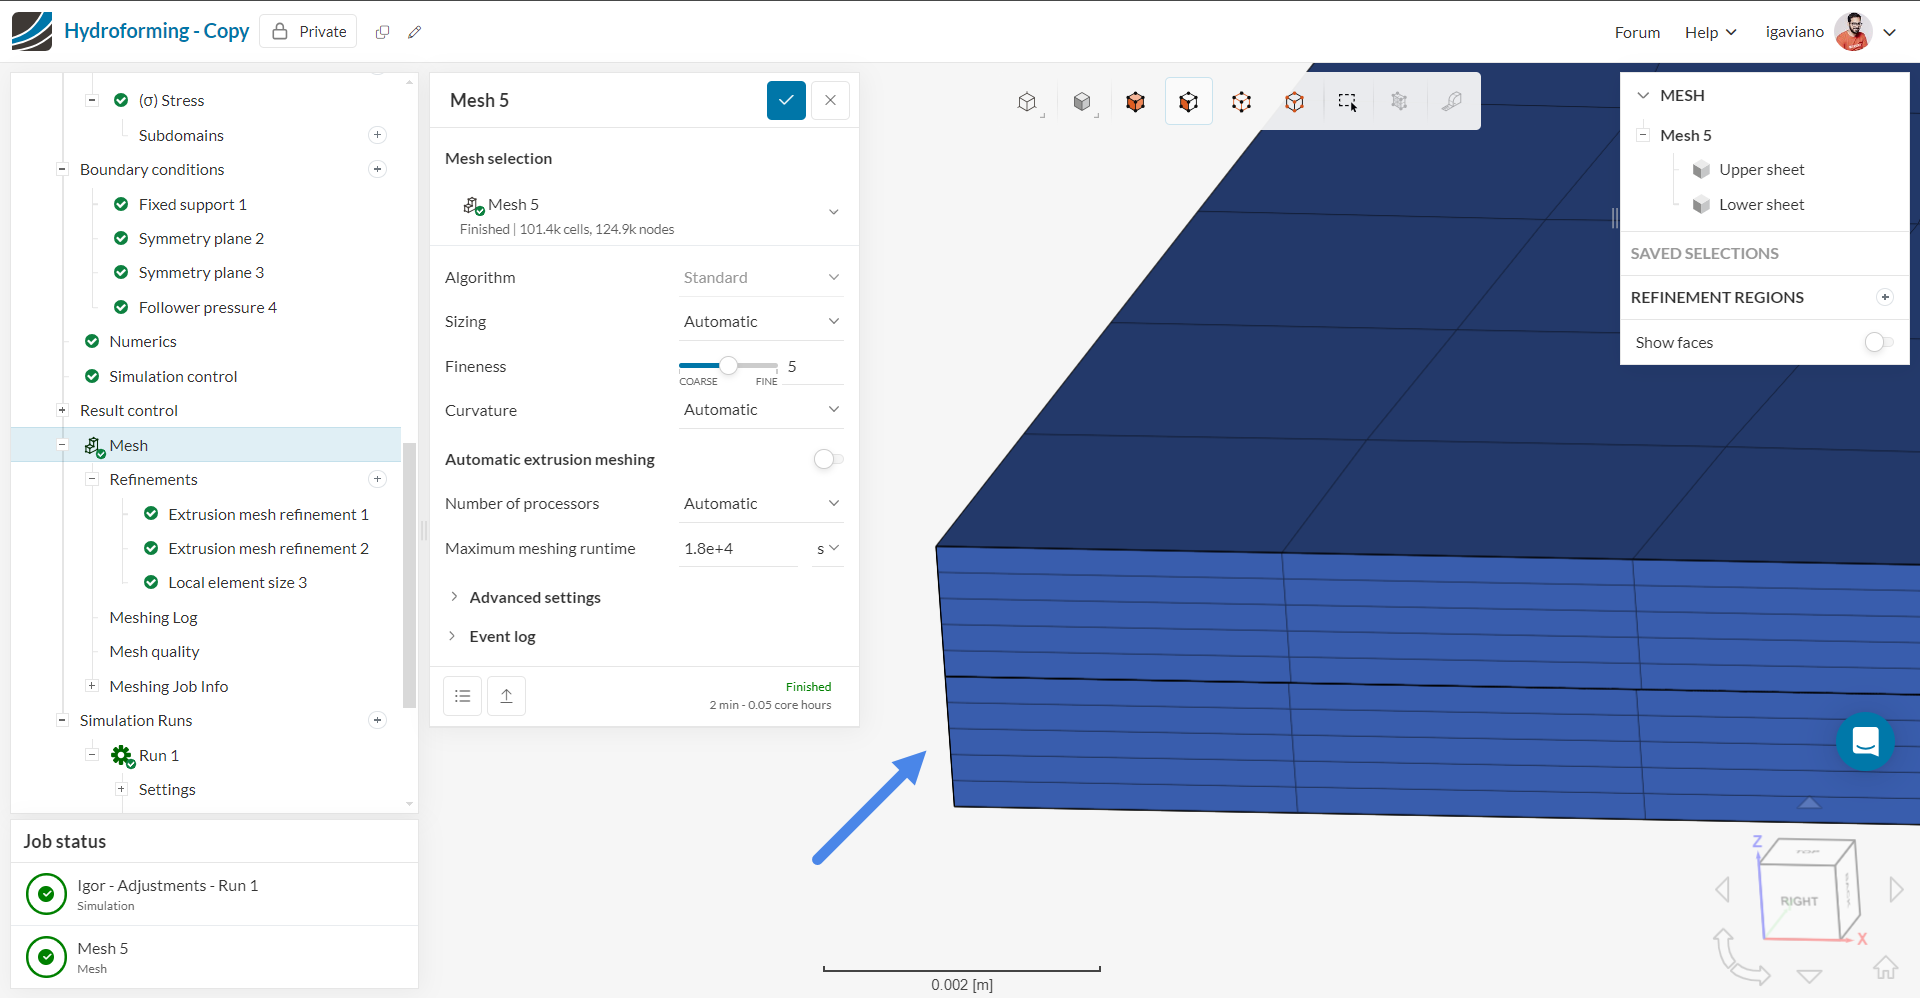
Task: Open Meshing Log in the tree
Action: point(153,617)
